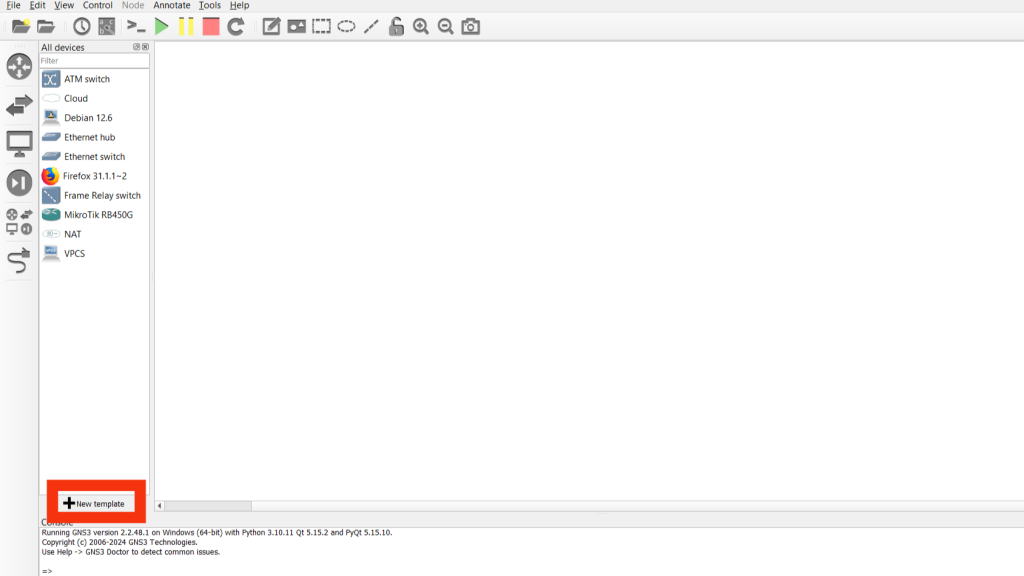The width and height of the screenshot is (1024, 576).
Task: Take a screenshot with the camera icon
Action: (x=471, y=27)
